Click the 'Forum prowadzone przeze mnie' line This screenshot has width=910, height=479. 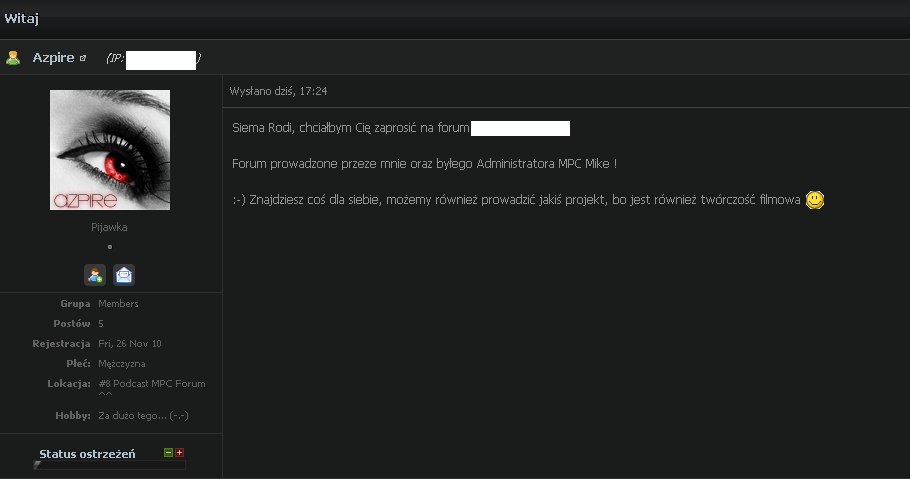point(424,164)
